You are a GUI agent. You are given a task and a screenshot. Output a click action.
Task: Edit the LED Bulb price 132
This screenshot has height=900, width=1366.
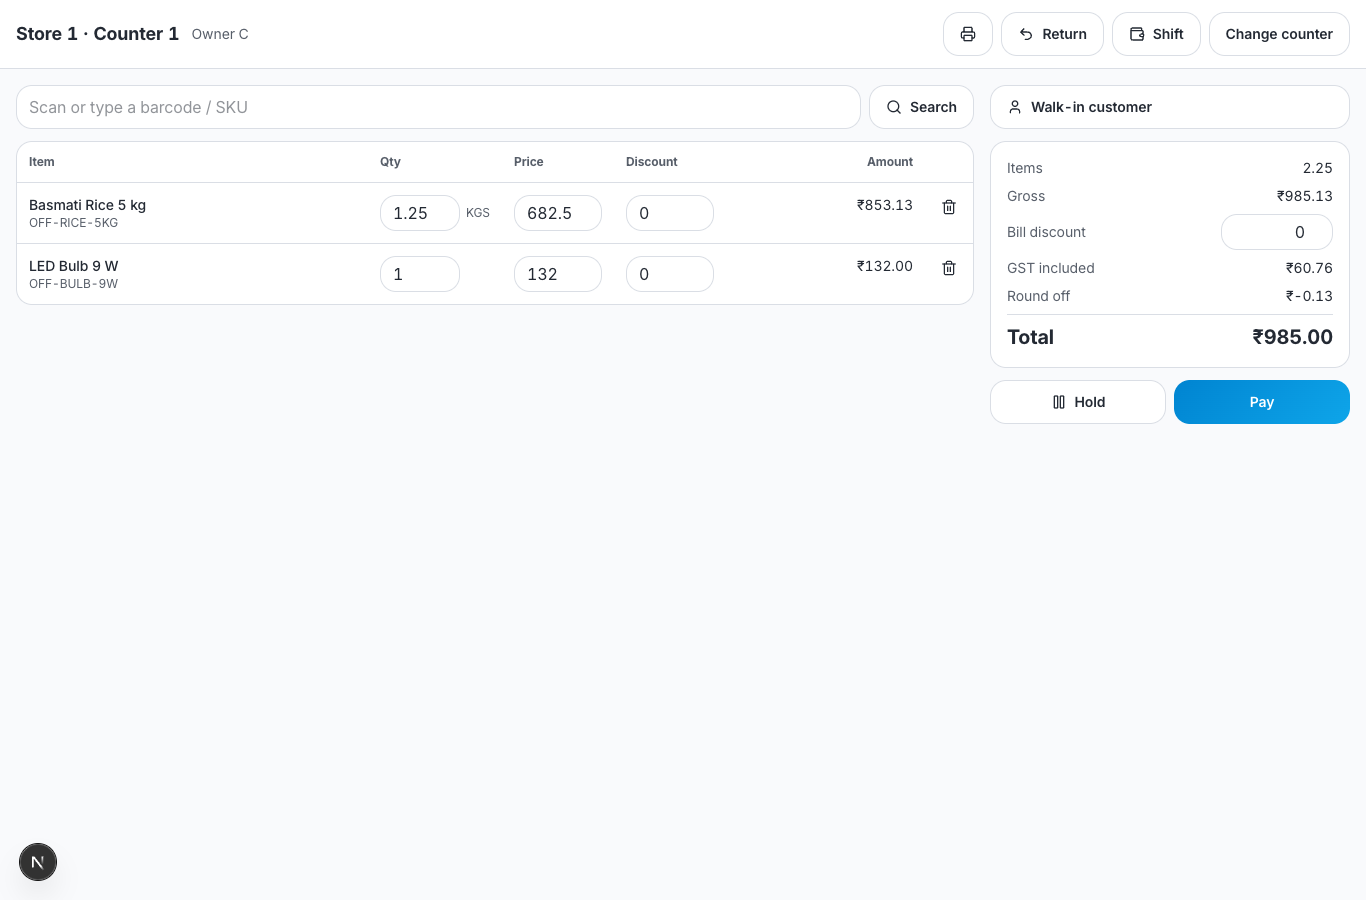click(x=558, y=274)
